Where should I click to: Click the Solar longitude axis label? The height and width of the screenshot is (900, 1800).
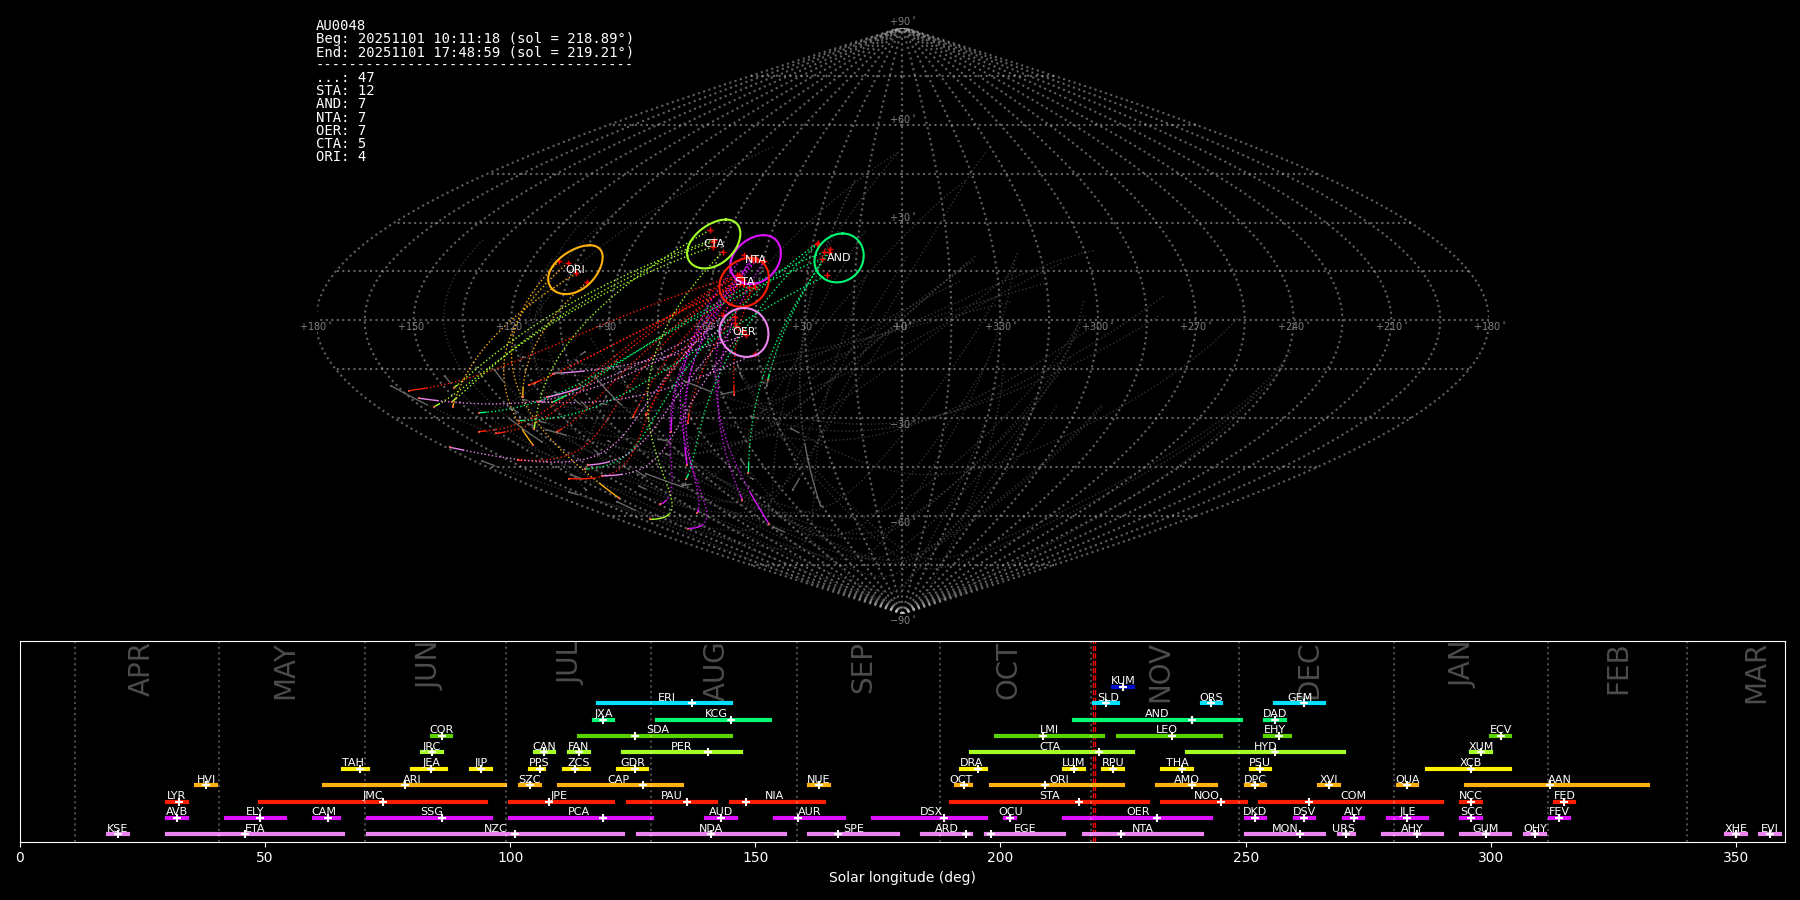pos(902,878)
